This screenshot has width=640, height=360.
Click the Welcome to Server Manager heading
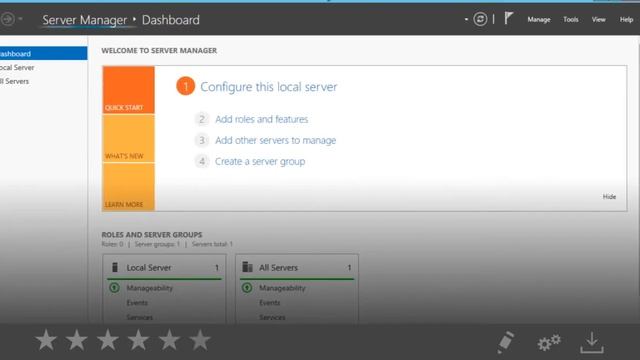[x=159, y=51]
